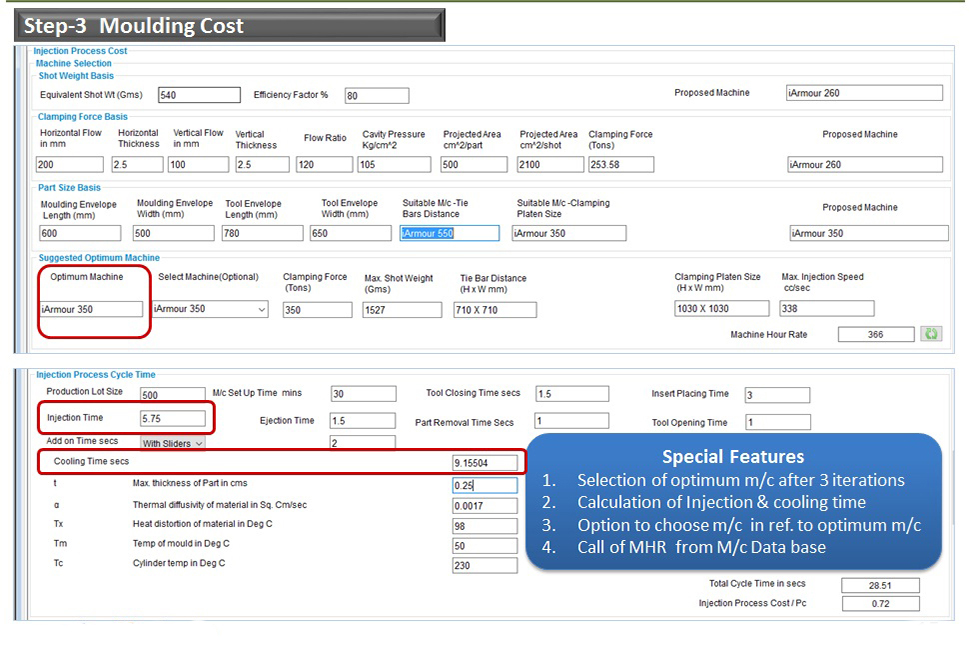
Task: Click Proposed Machine field in Clamping Force Basis
Action: coord(864,164)
